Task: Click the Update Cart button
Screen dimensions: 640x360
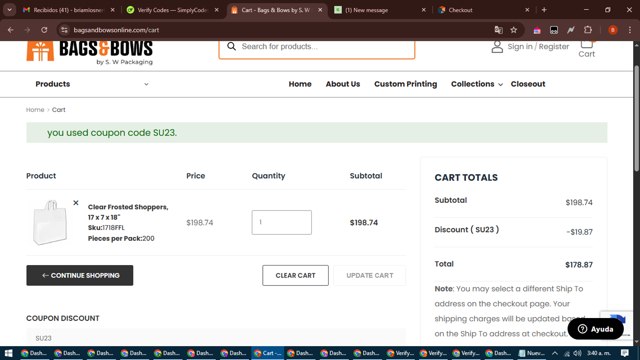Action: coord(370,276)
